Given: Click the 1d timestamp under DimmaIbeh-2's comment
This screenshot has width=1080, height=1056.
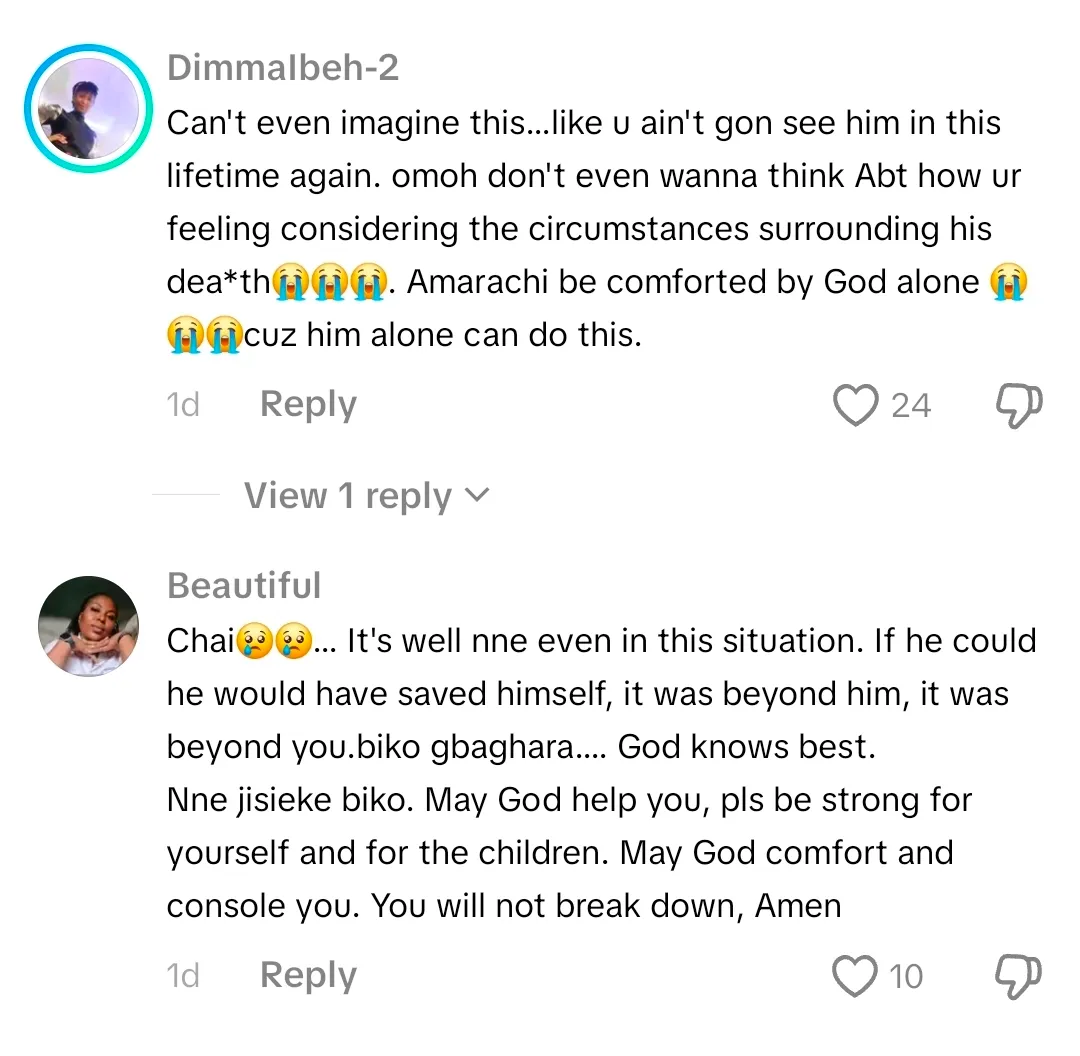Looking at the screenshot, I should (x=183, y=405).
